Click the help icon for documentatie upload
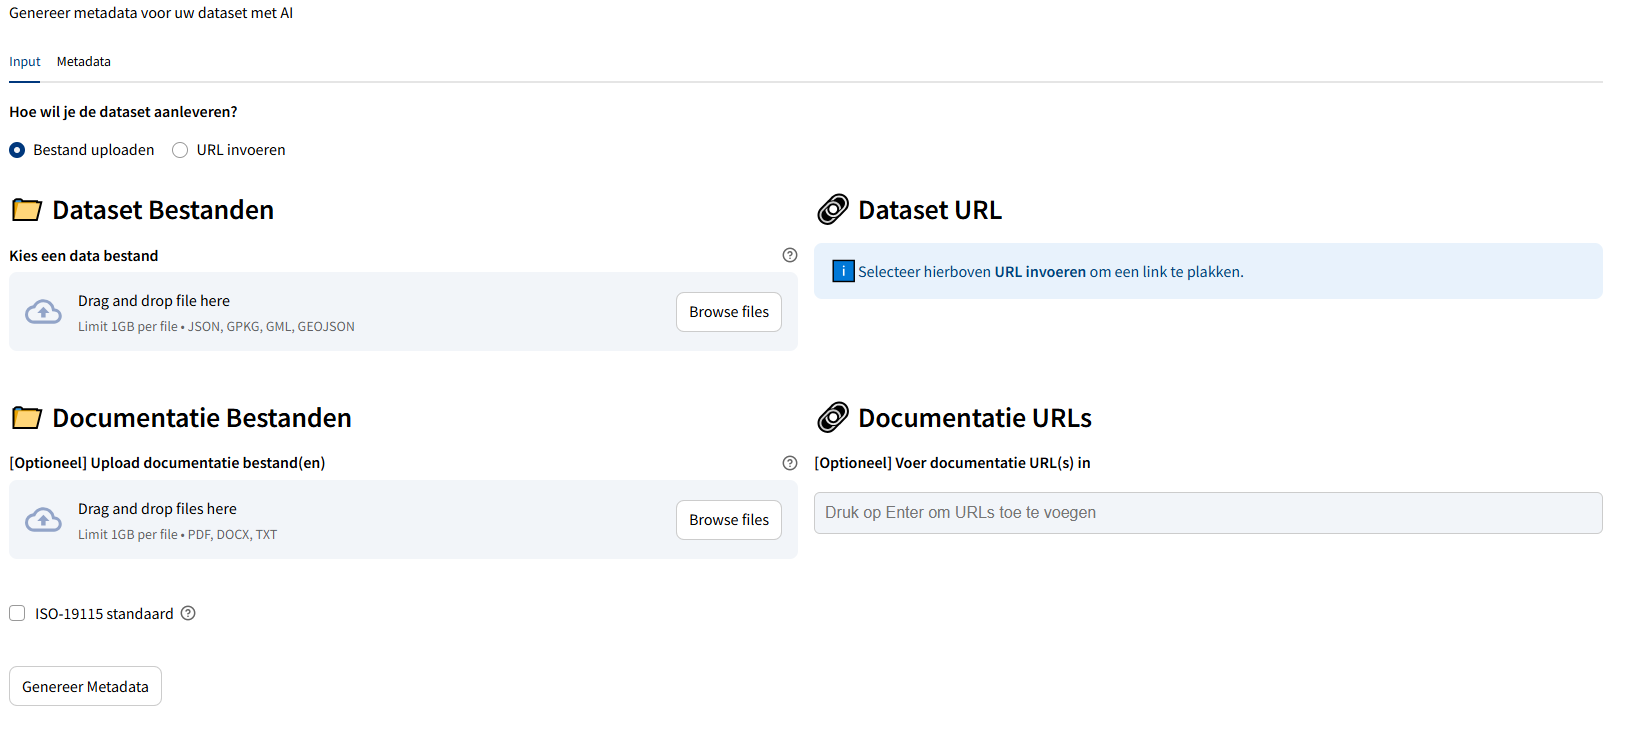Viewport: 1641px width, 734px height. click(x=790, y=463)
